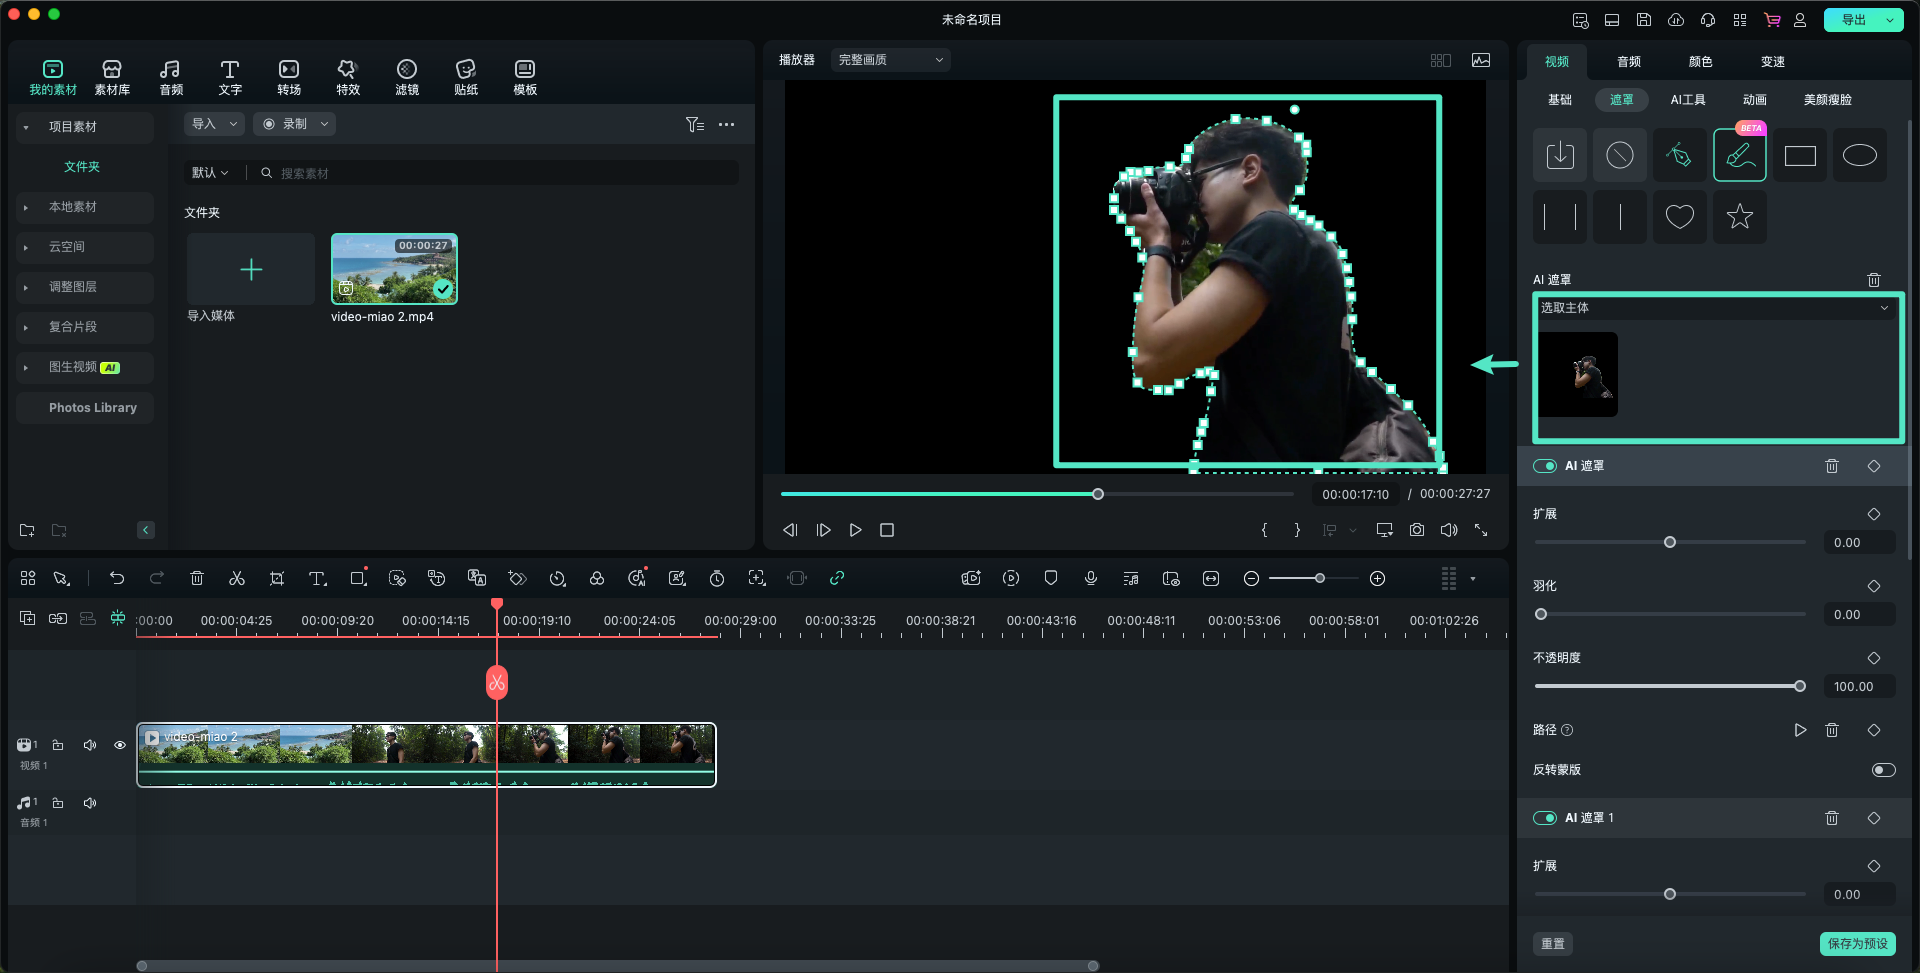Select the heart-shaped mask

coord(1679,217)
